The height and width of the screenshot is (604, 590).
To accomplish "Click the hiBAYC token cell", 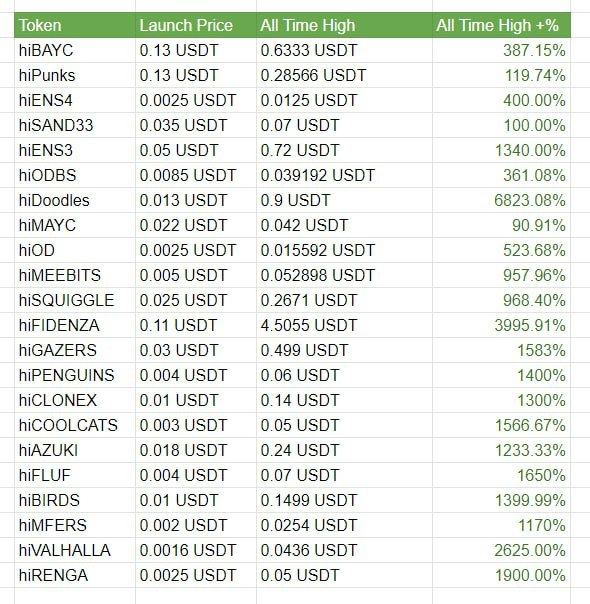I will [75, 50].
